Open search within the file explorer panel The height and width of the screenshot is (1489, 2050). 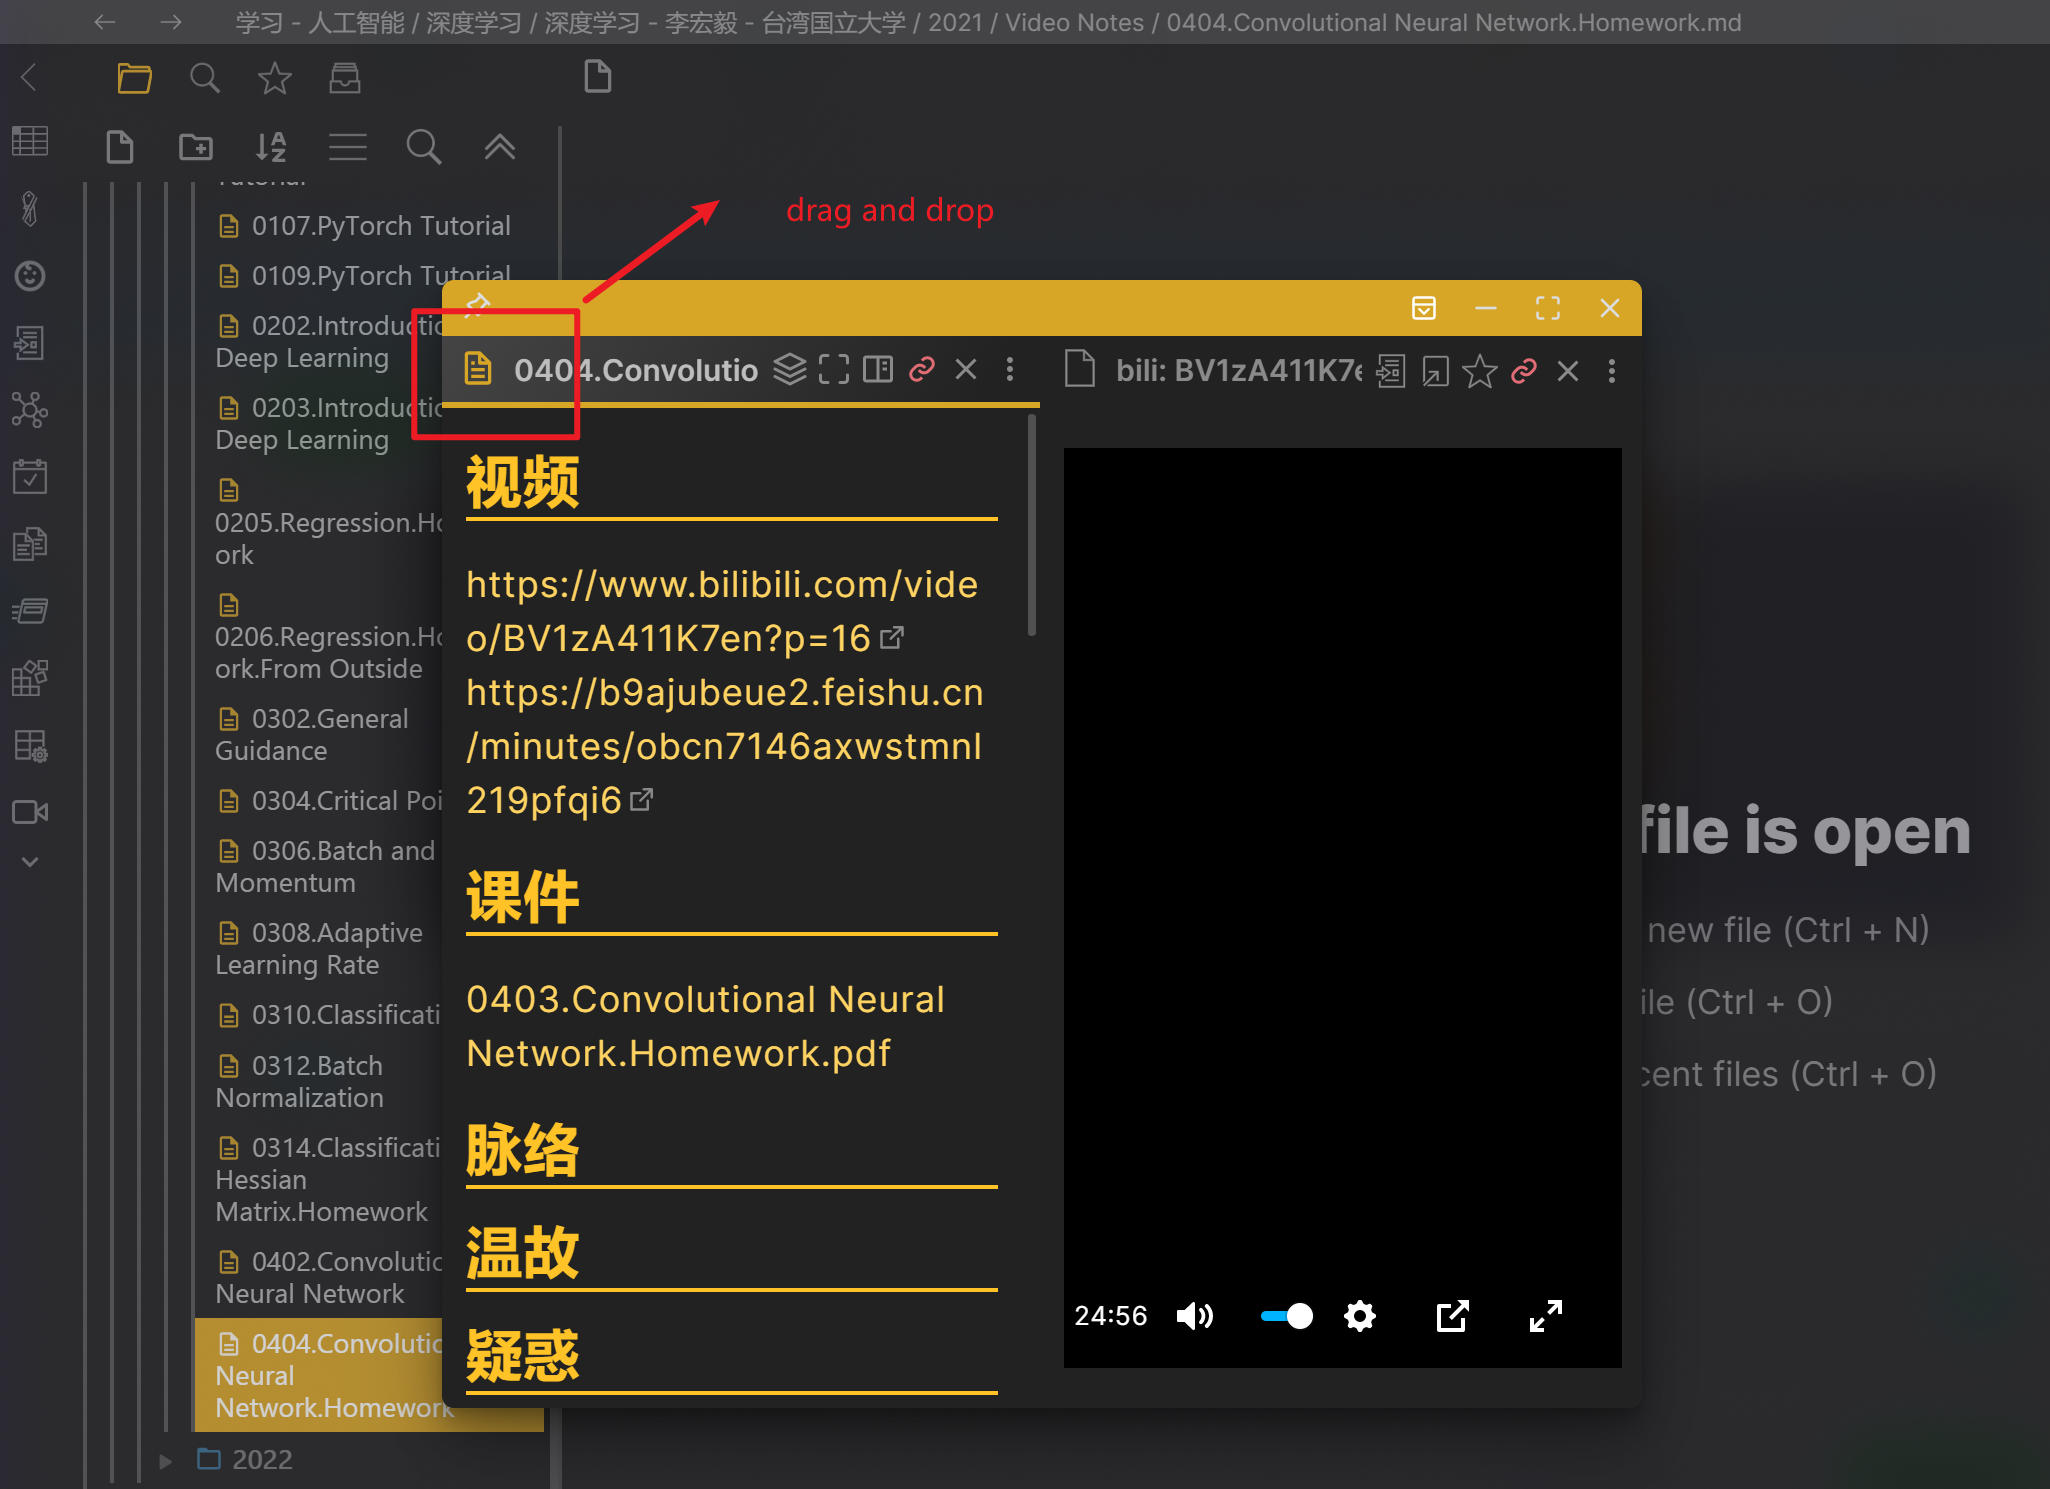click(x=424, y=147)
